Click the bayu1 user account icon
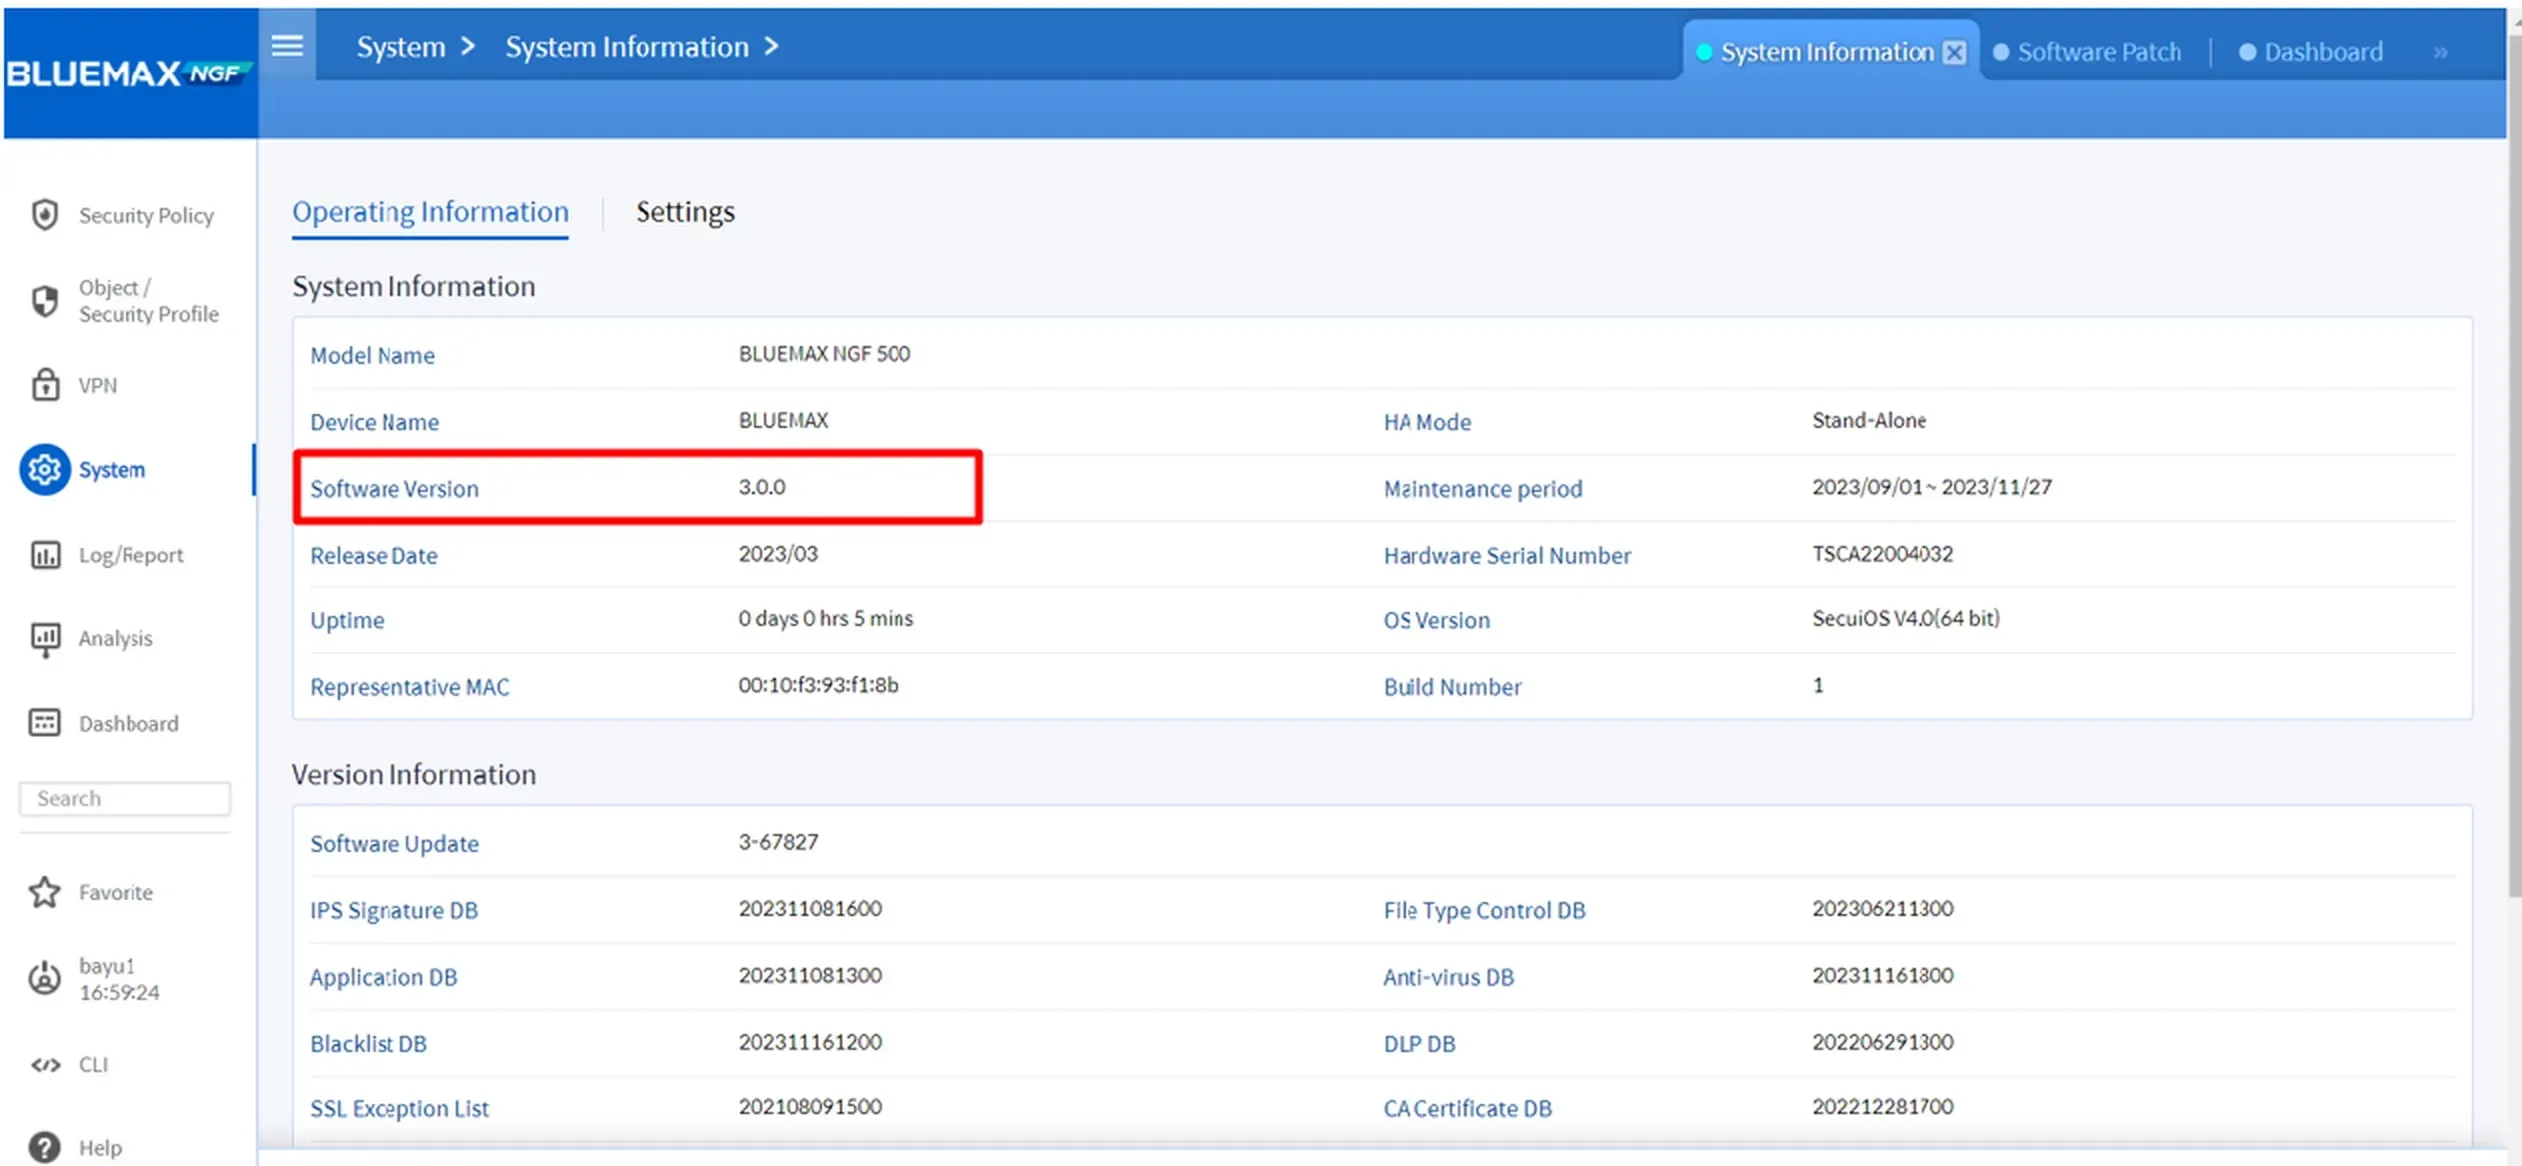Screen dimensions: 2522x1166 point(45,978)
